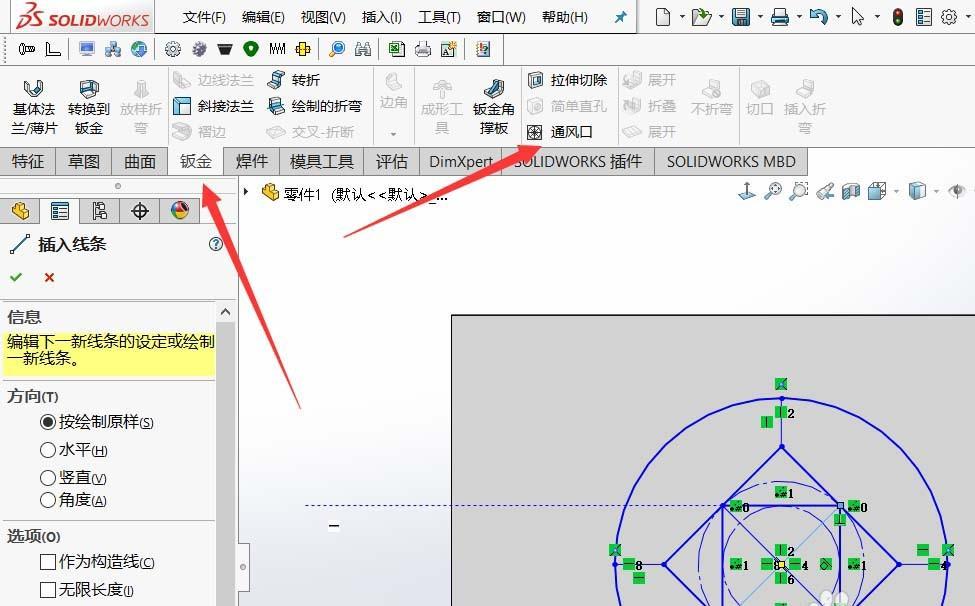Collapse the 选项 section in the panel

click(29, 537)
